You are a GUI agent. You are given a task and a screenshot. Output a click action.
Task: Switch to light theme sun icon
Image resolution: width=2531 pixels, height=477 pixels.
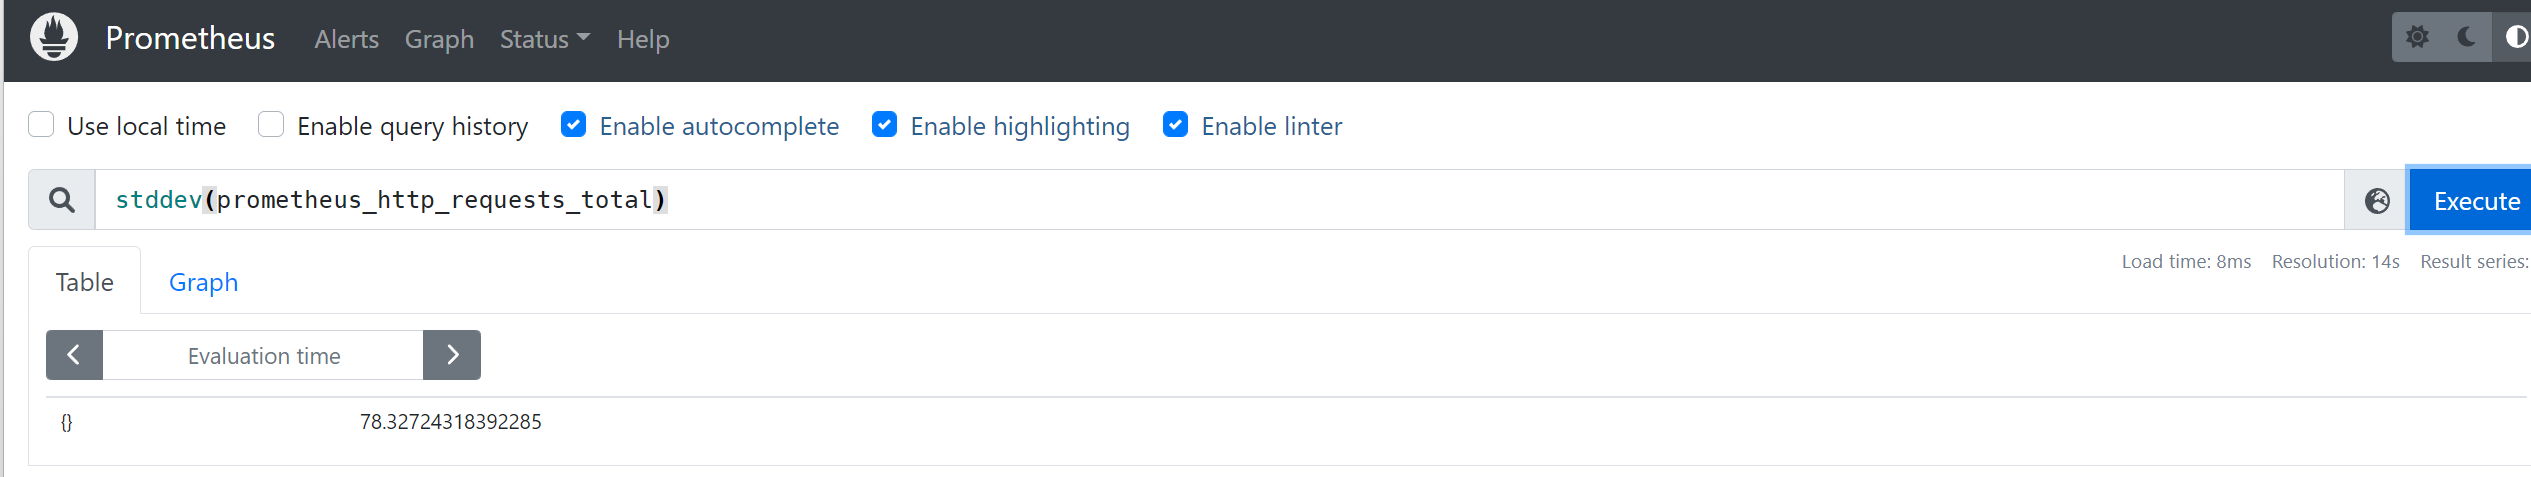click(x=2417, y=38)
